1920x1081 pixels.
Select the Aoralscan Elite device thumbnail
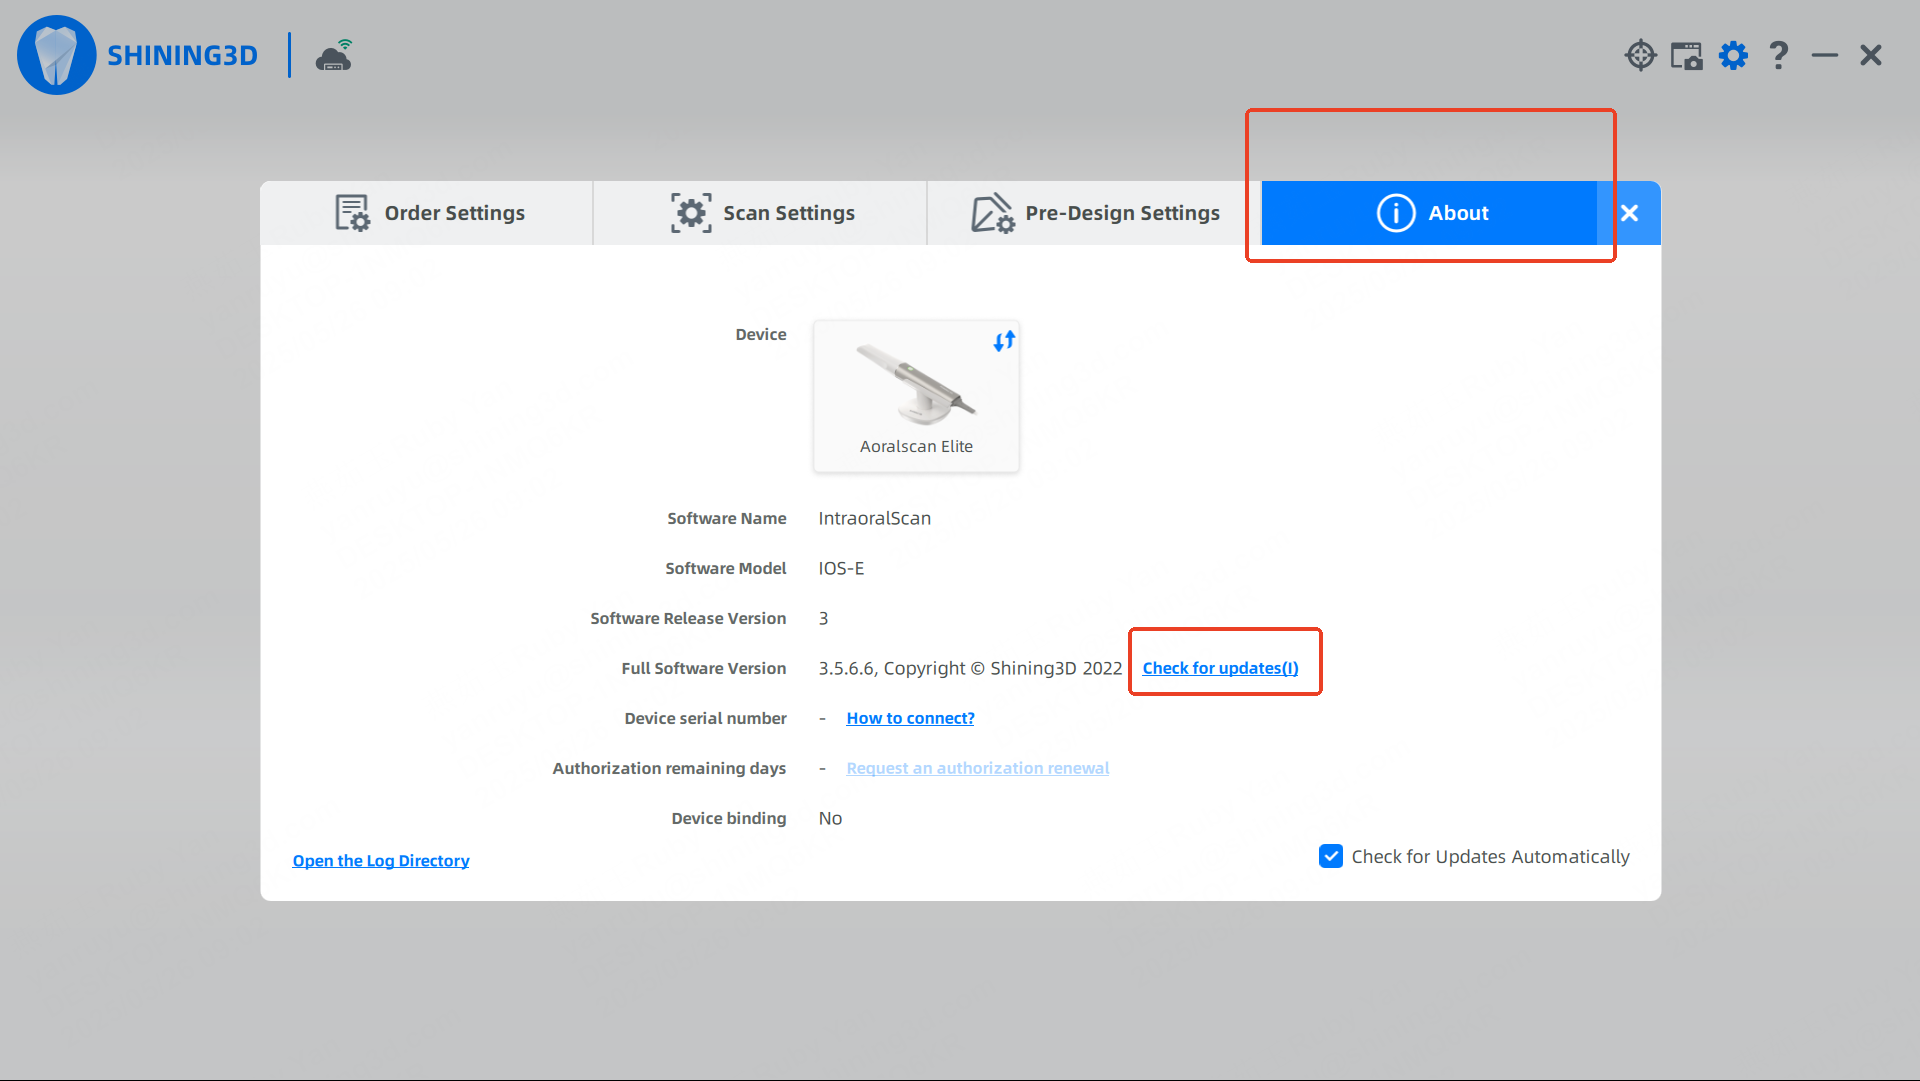[916, 397]
